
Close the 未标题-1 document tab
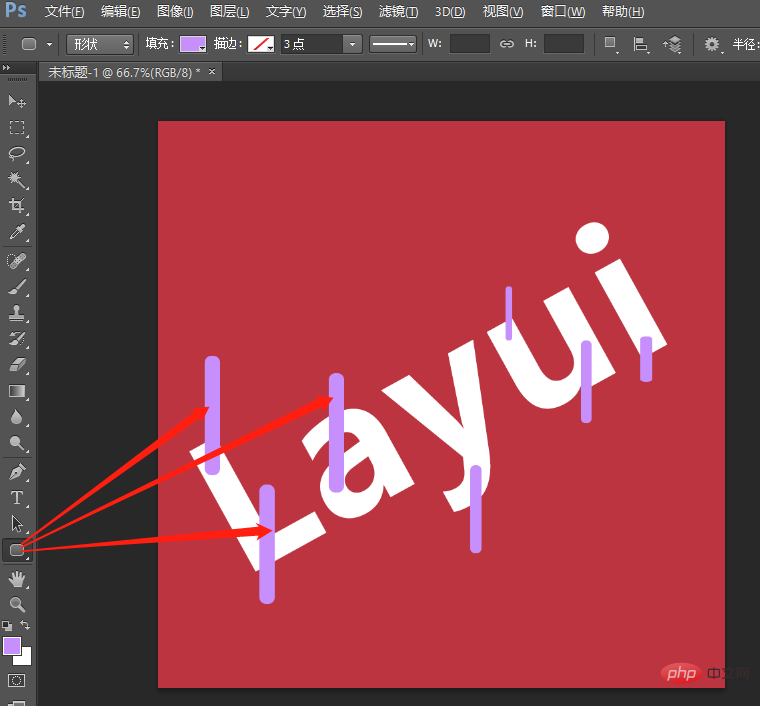point(212,72)
